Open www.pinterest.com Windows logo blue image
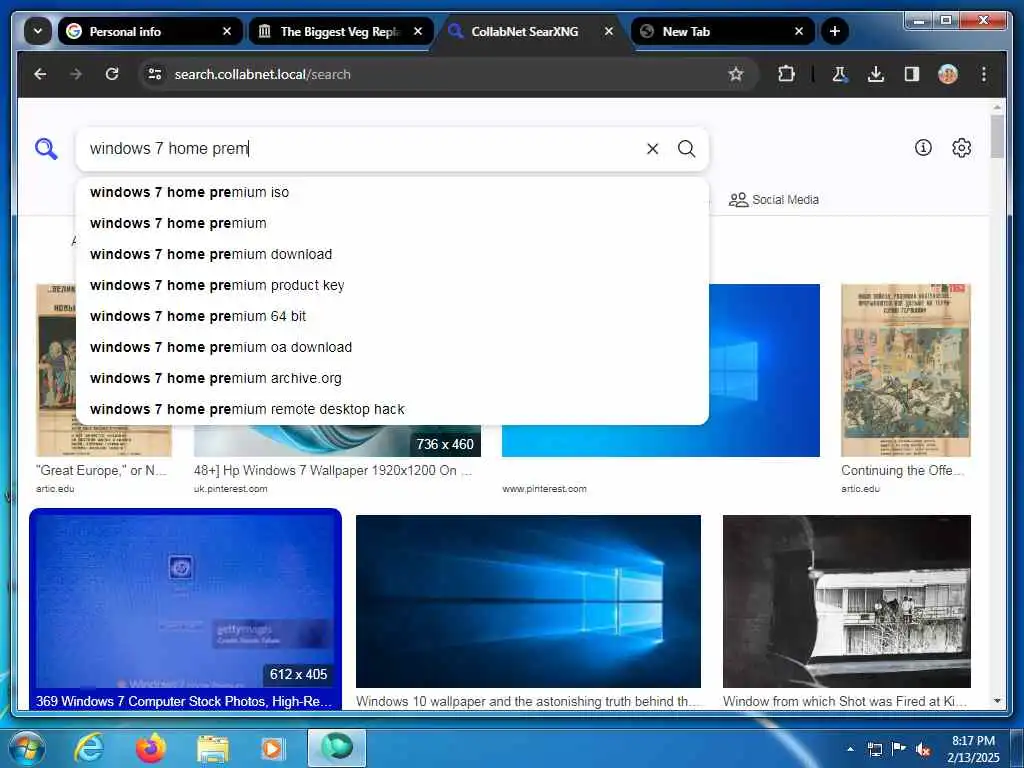 (764, 370)
